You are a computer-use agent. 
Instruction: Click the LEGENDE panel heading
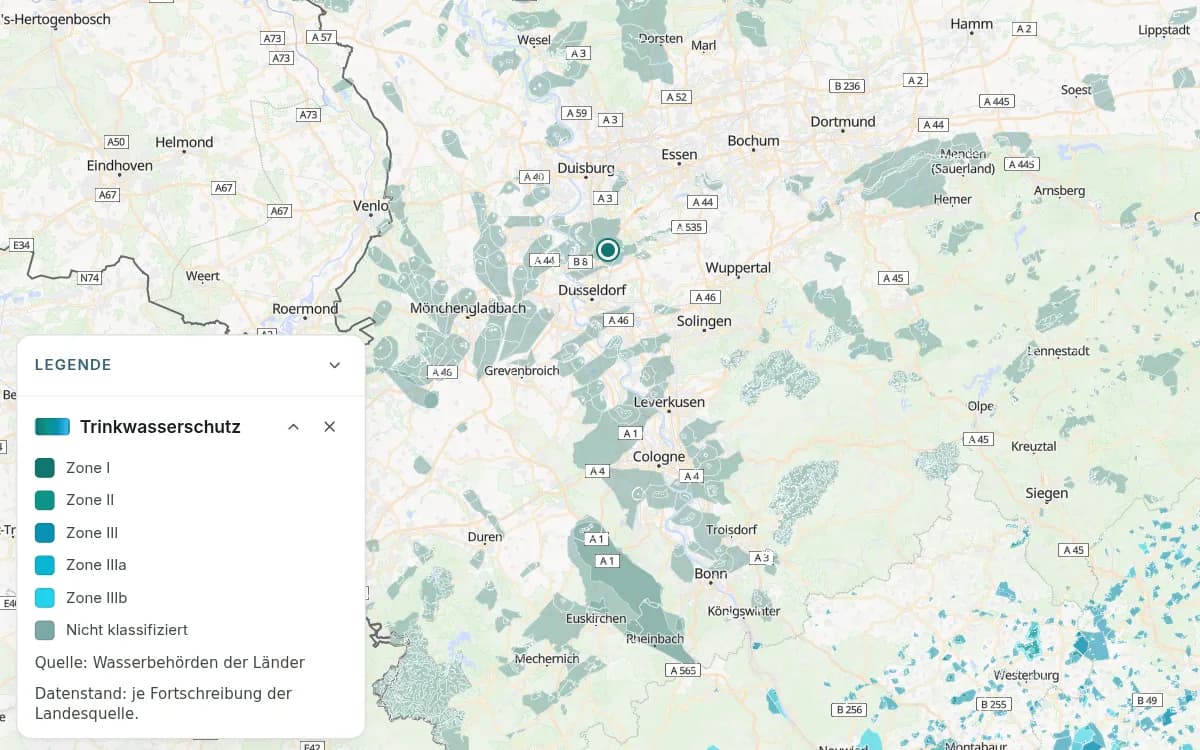pos(73,365)
